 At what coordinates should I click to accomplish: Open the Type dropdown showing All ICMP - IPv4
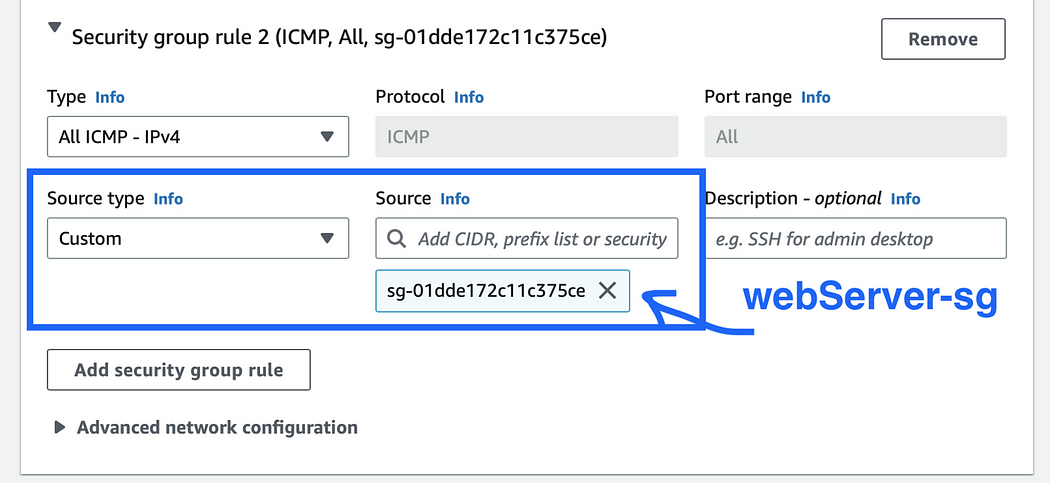click(x=198, y=137)
